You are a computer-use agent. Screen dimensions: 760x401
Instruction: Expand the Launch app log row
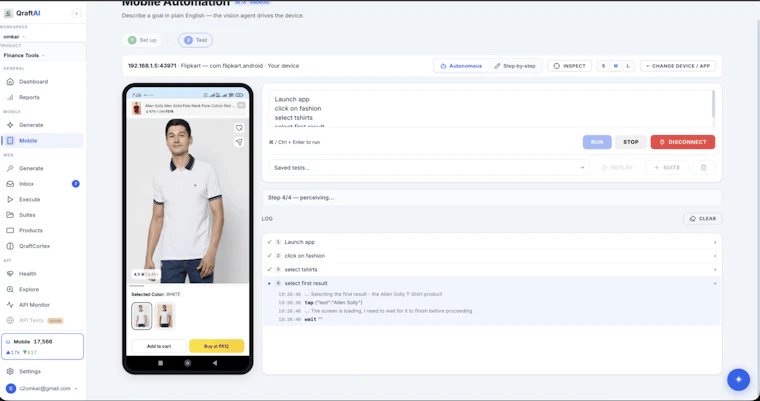coord(491,242)
